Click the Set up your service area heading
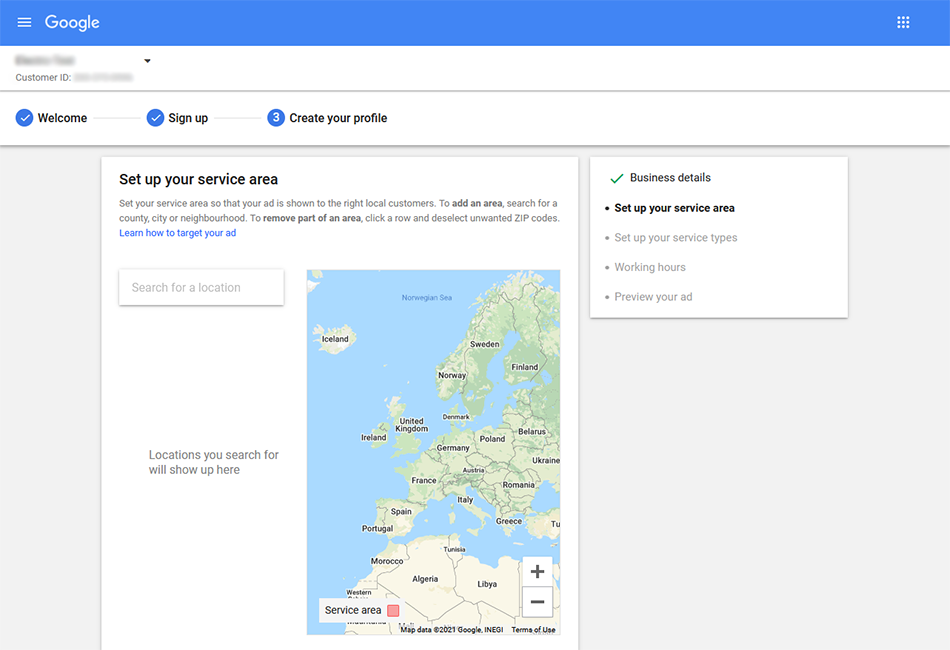Viewport: 950px width, 650px height. point(199,179)
